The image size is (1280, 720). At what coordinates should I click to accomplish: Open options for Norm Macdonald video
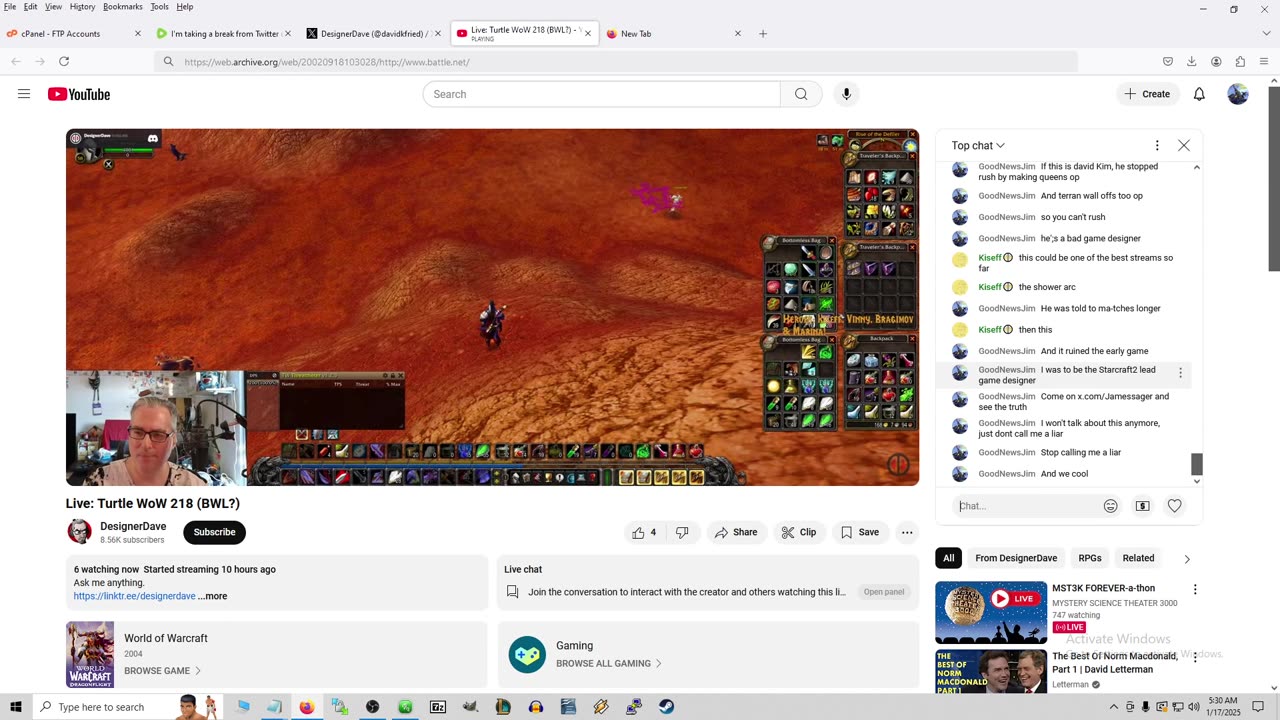coord(1194,658)
